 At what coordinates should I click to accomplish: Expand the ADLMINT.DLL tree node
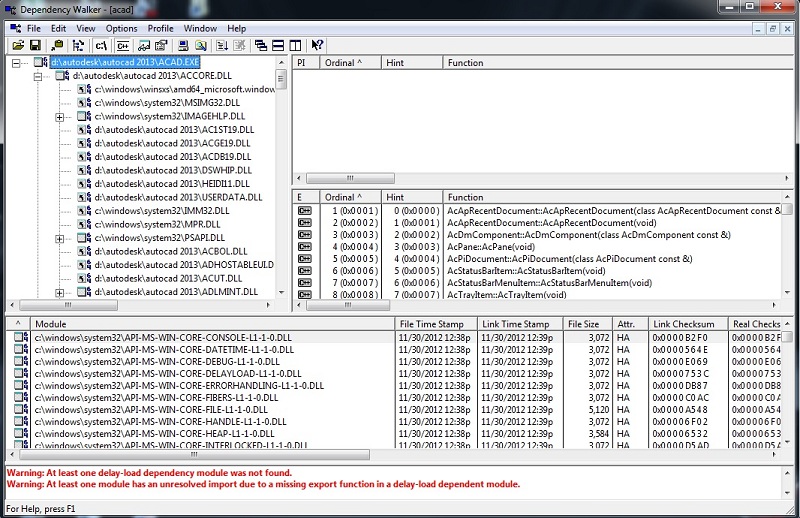(60, 293)
